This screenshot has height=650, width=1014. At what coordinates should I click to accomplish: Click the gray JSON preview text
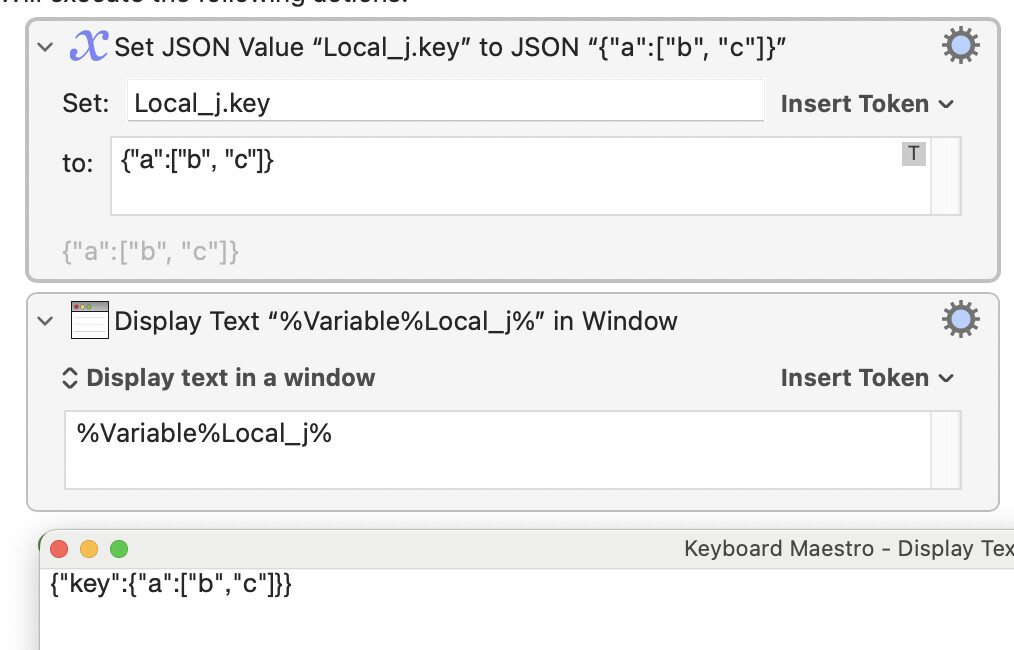151,251
